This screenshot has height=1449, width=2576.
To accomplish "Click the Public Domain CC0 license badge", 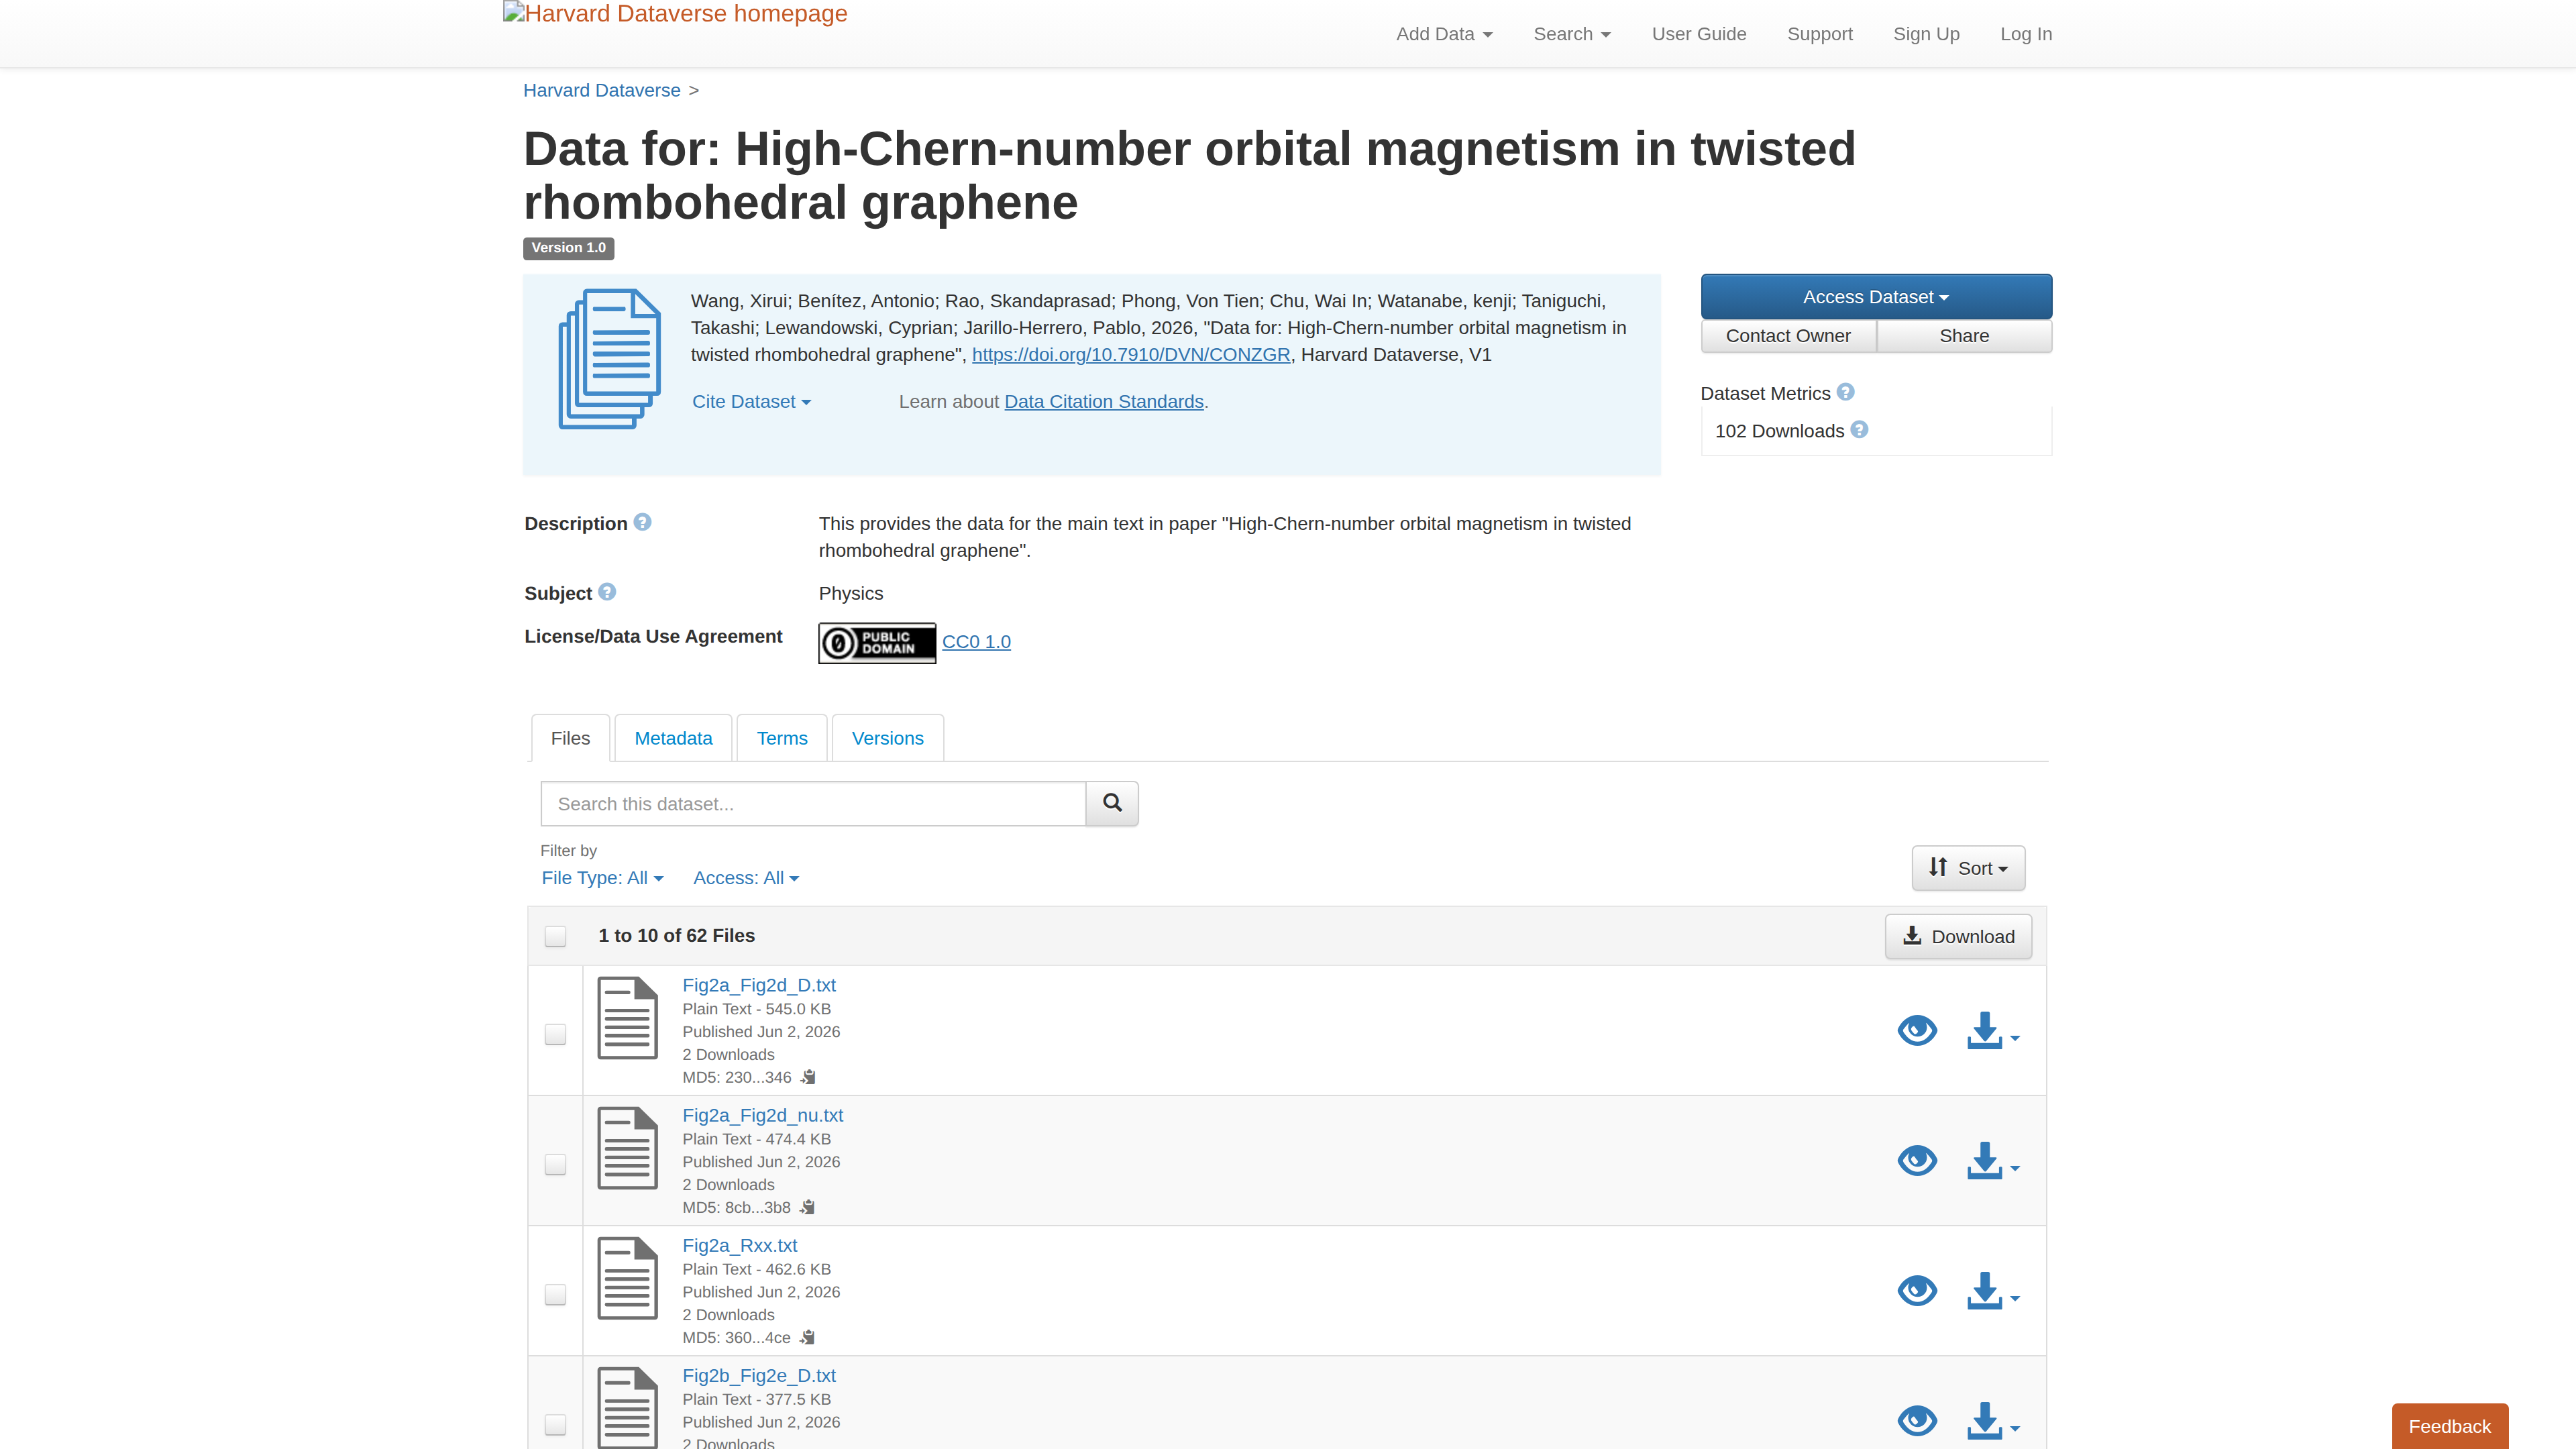I will coord(877,642).
